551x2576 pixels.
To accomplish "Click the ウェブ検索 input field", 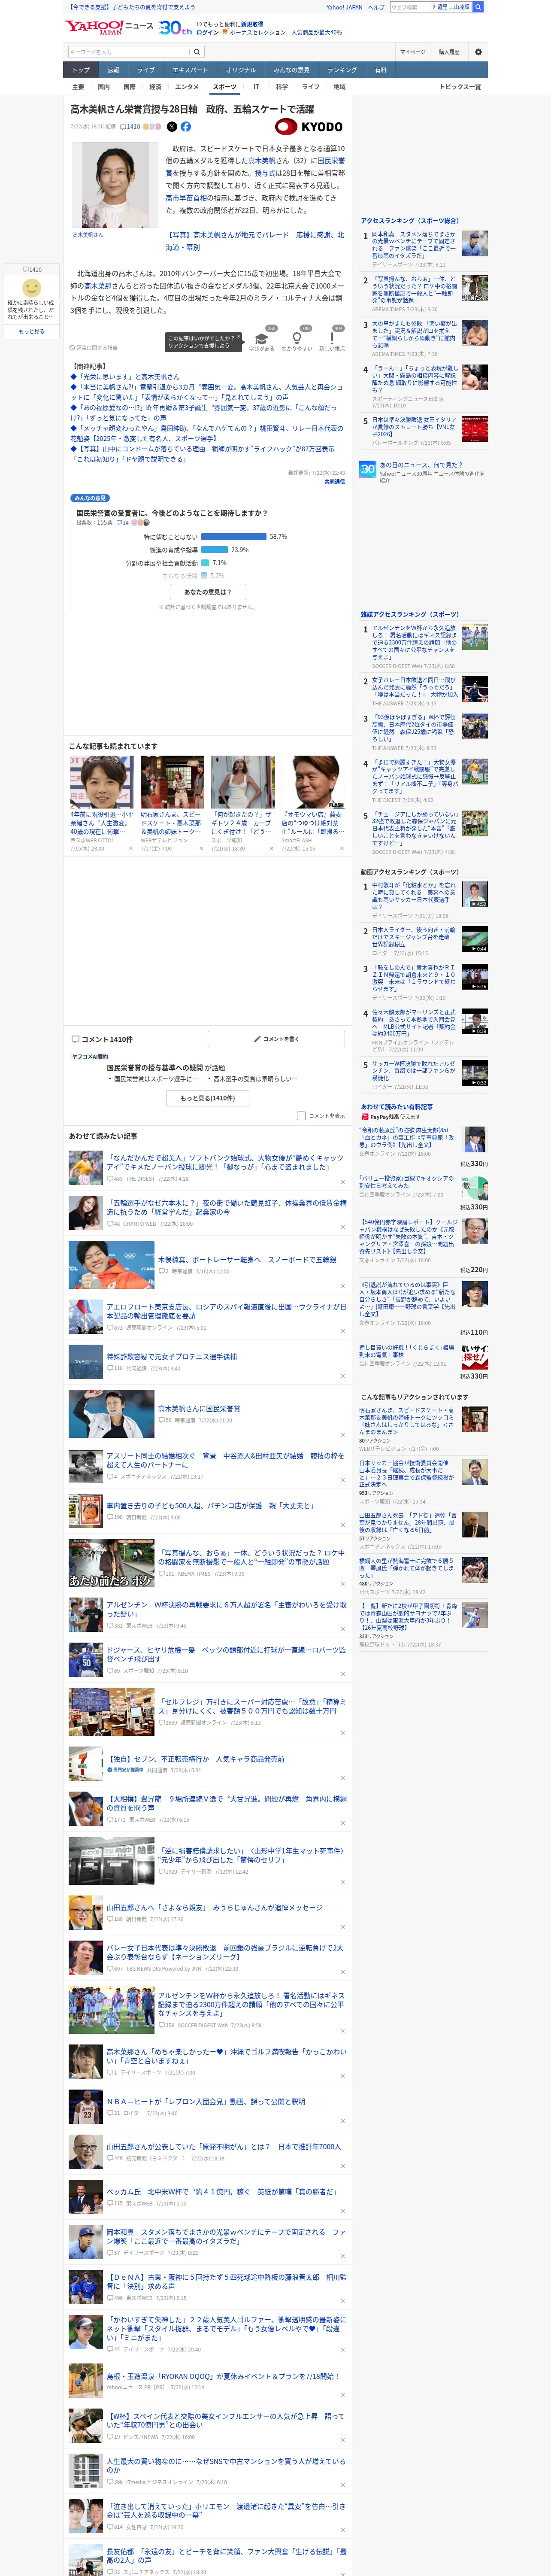I will (410, 7).
